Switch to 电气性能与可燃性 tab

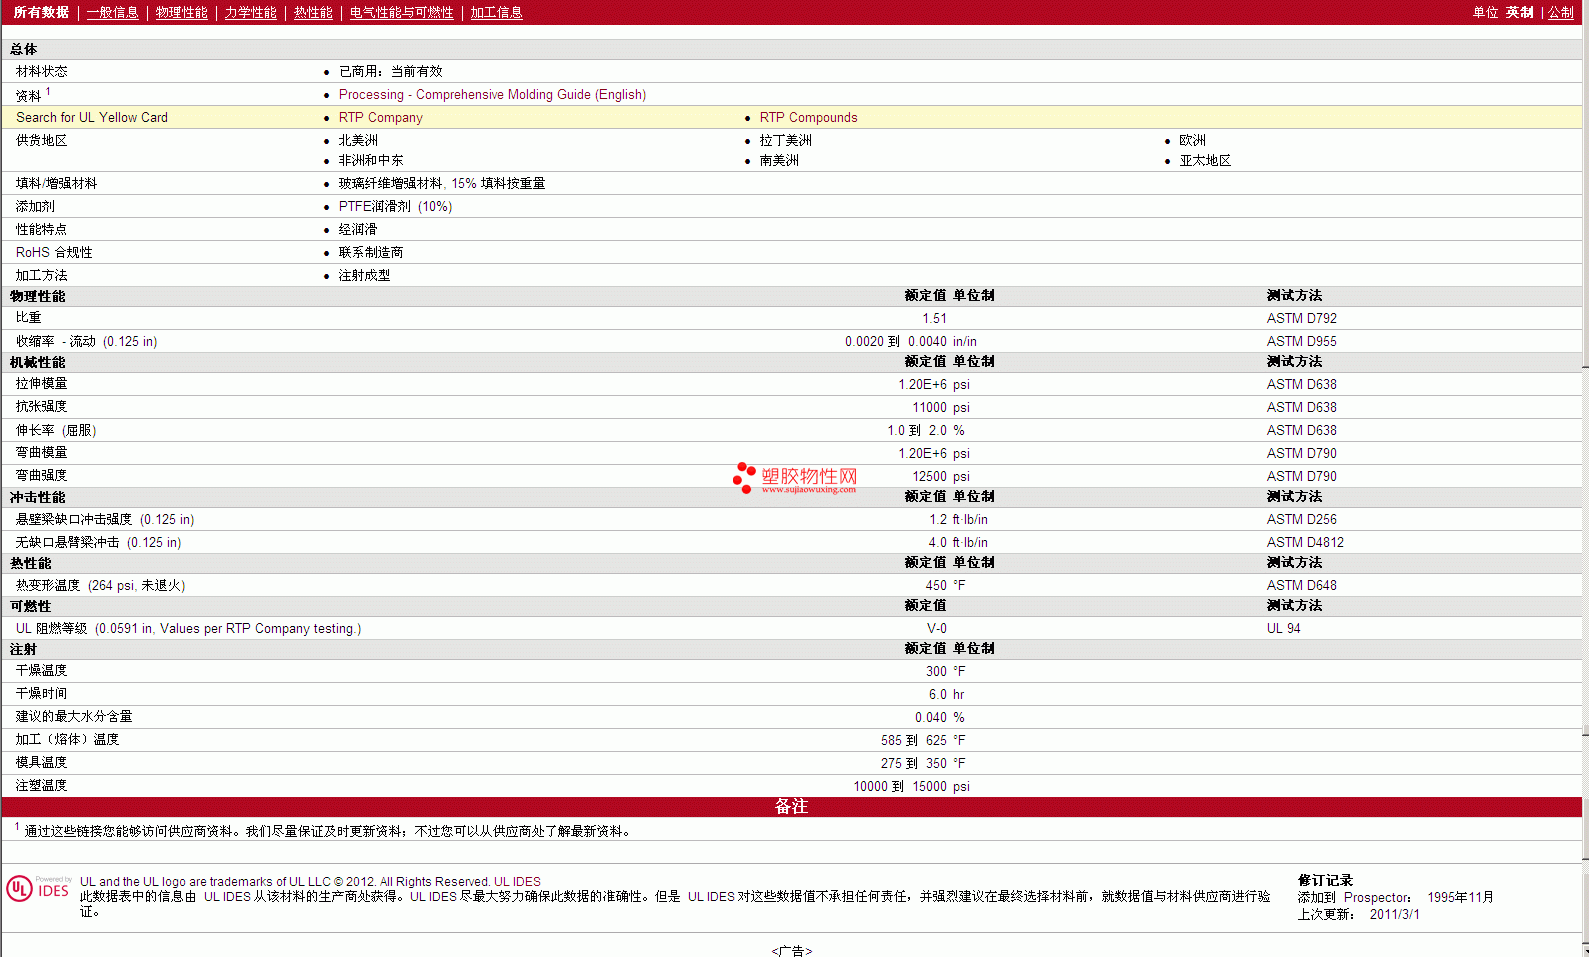point(402,12)
